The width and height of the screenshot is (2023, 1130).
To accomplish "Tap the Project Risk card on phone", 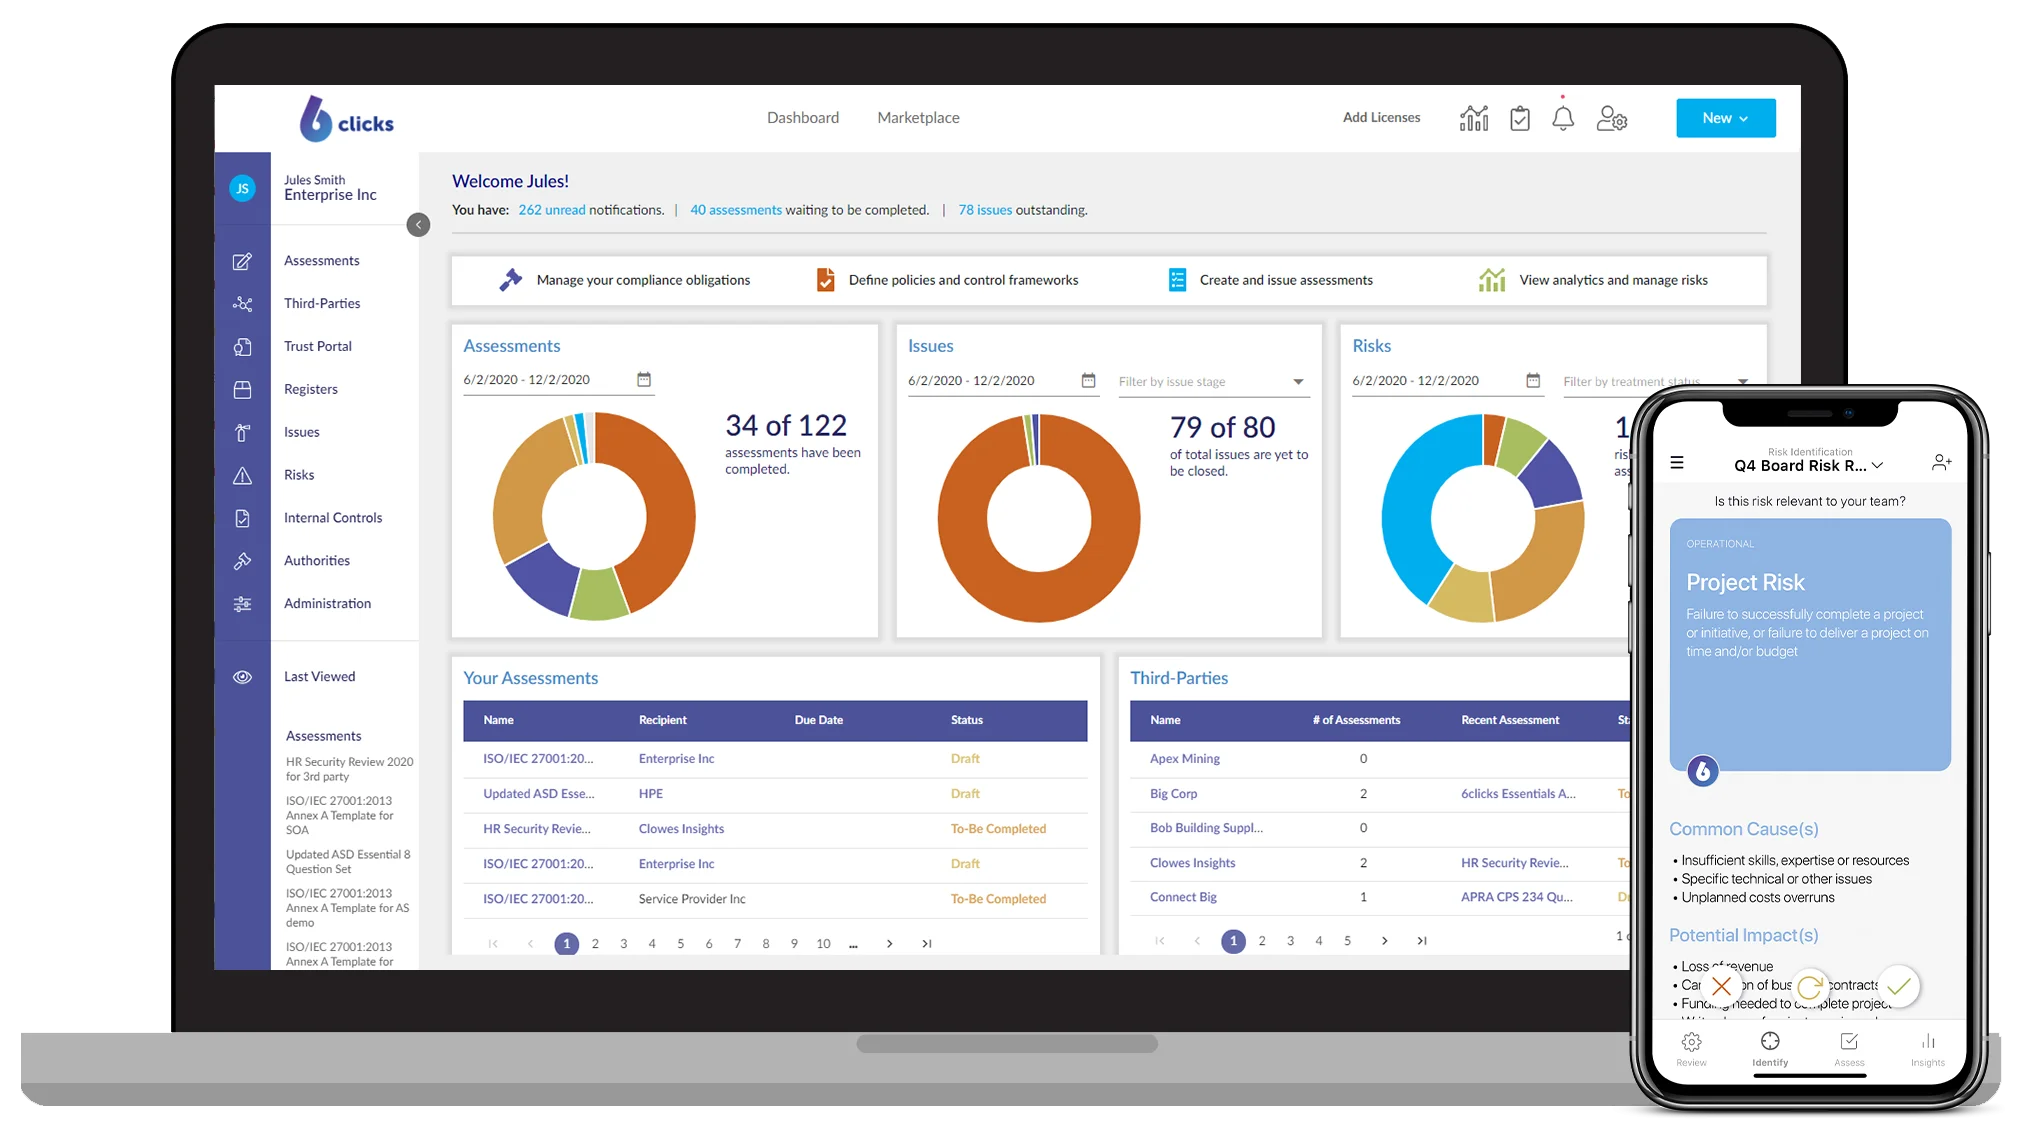I will (1810, 644).
